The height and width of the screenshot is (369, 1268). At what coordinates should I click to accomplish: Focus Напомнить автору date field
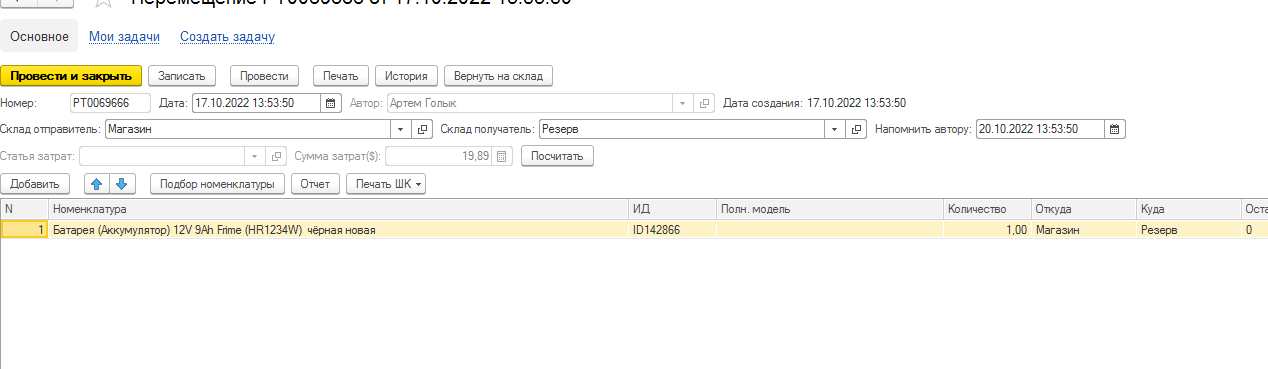pos(1041,129)
